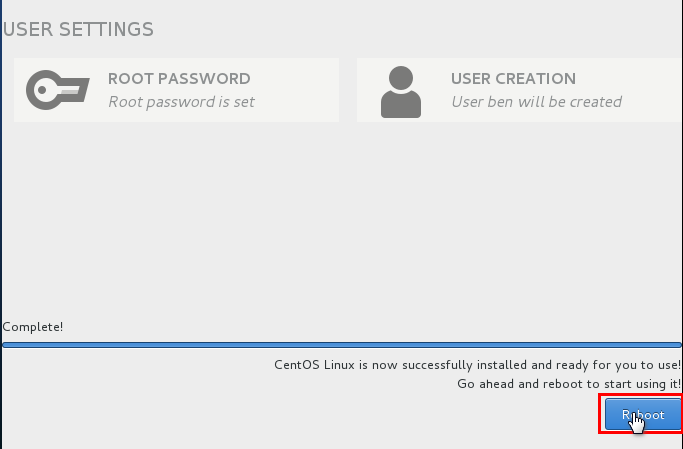Click the left end of progress bar
683x449 pixels.
pyautogui.click(x=8, y=344)
